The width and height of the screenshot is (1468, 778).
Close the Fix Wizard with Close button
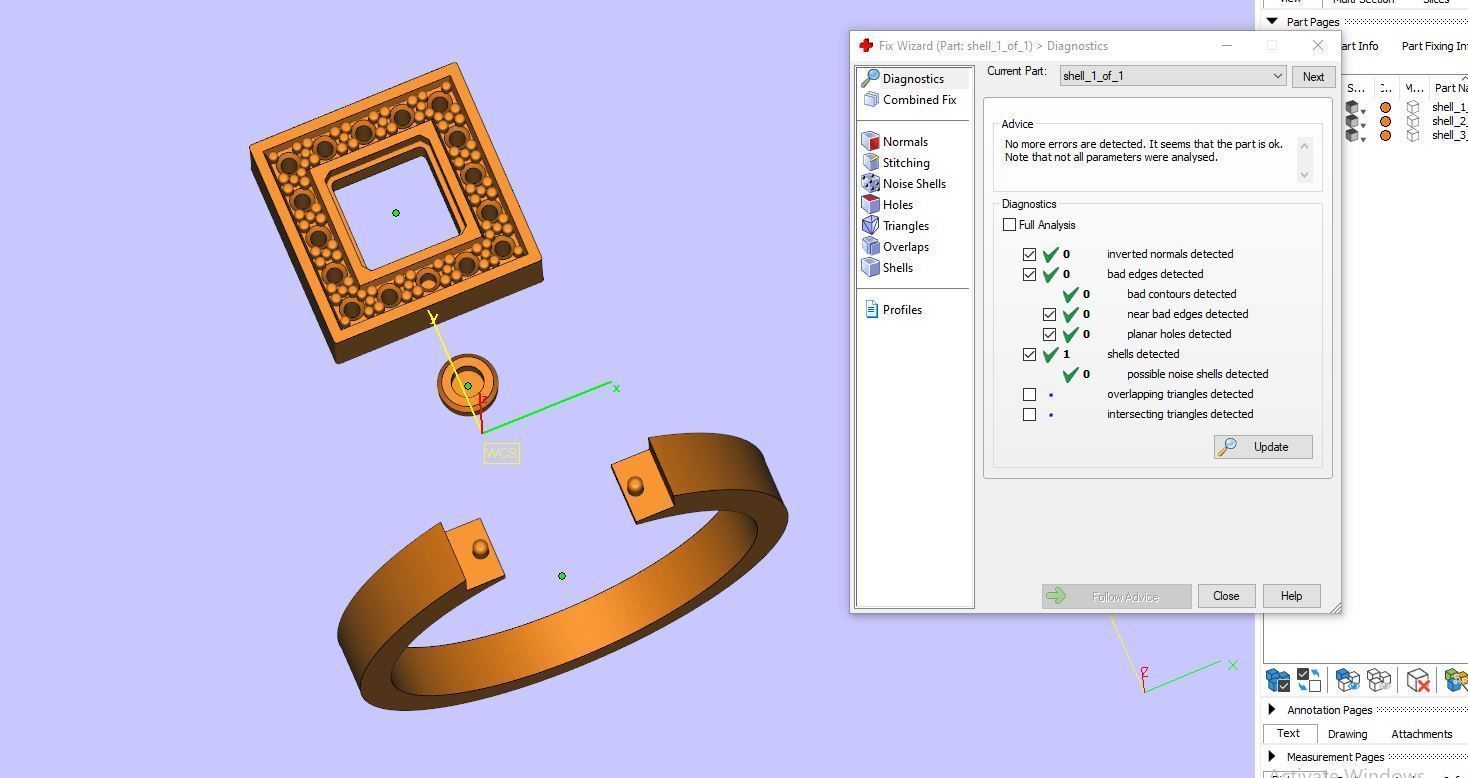pyautogui.click(x=1226, y=596)
